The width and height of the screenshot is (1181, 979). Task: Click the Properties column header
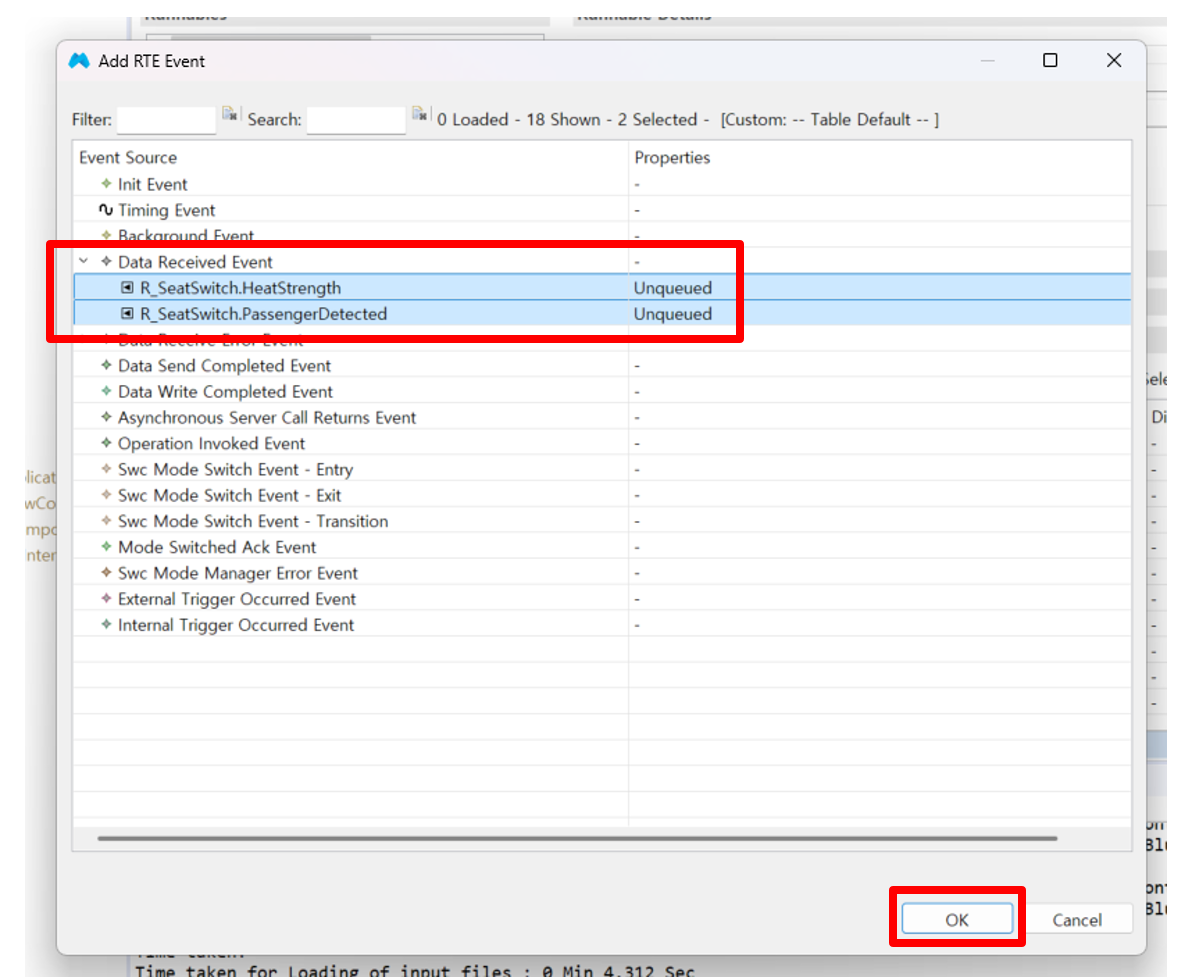(x=672, y=158)
